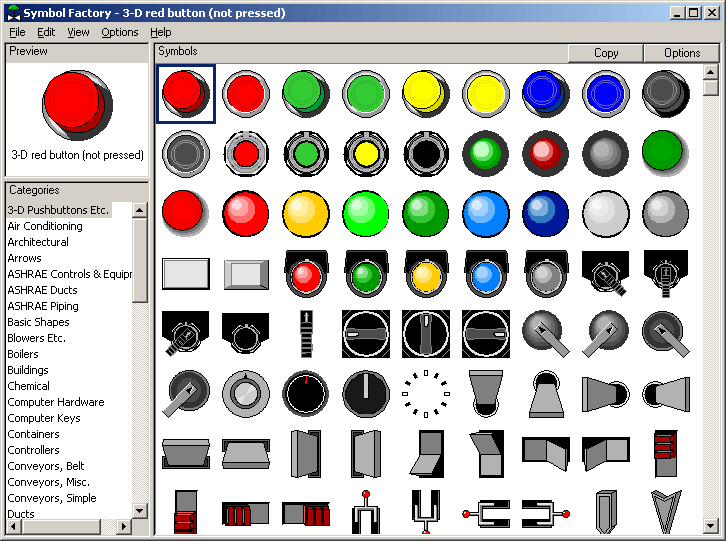Pick the flat blue pushbutton with silver ring
The width and height of the screenshot is (726, 541).
pos(606,94)
